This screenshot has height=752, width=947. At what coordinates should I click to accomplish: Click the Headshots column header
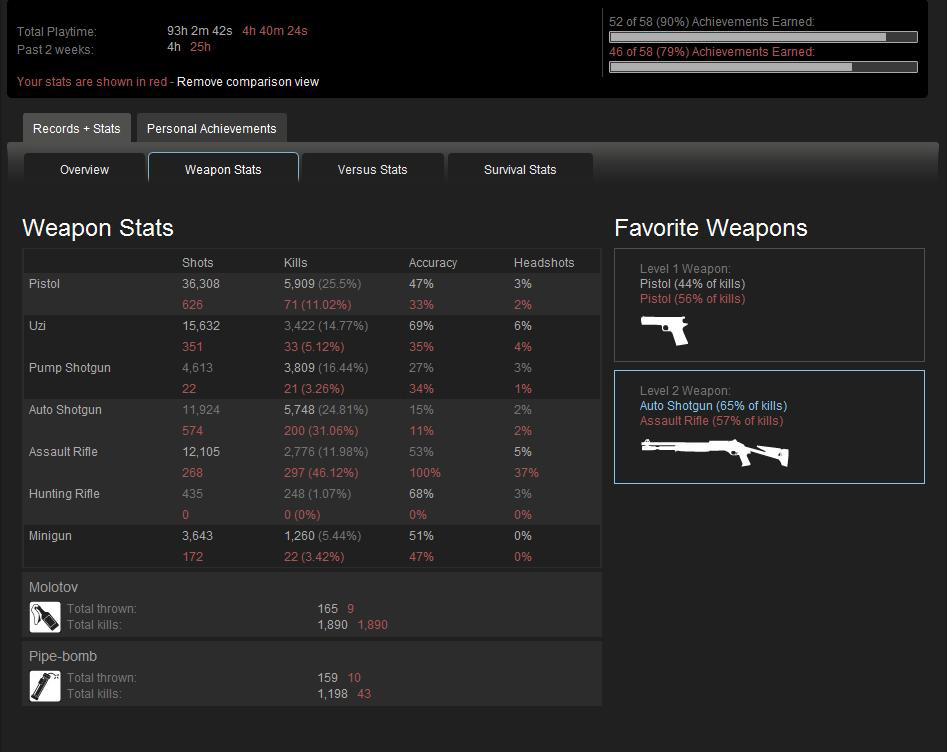[544, 262]
